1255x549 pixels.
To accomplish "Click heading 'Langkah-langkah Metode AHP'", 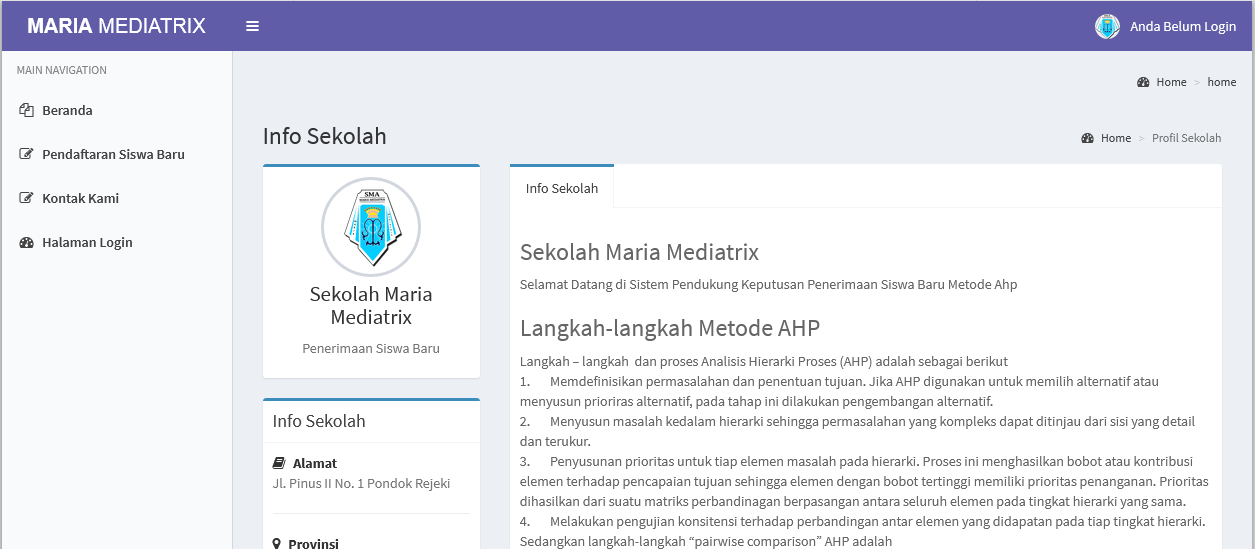I will 670,328.
